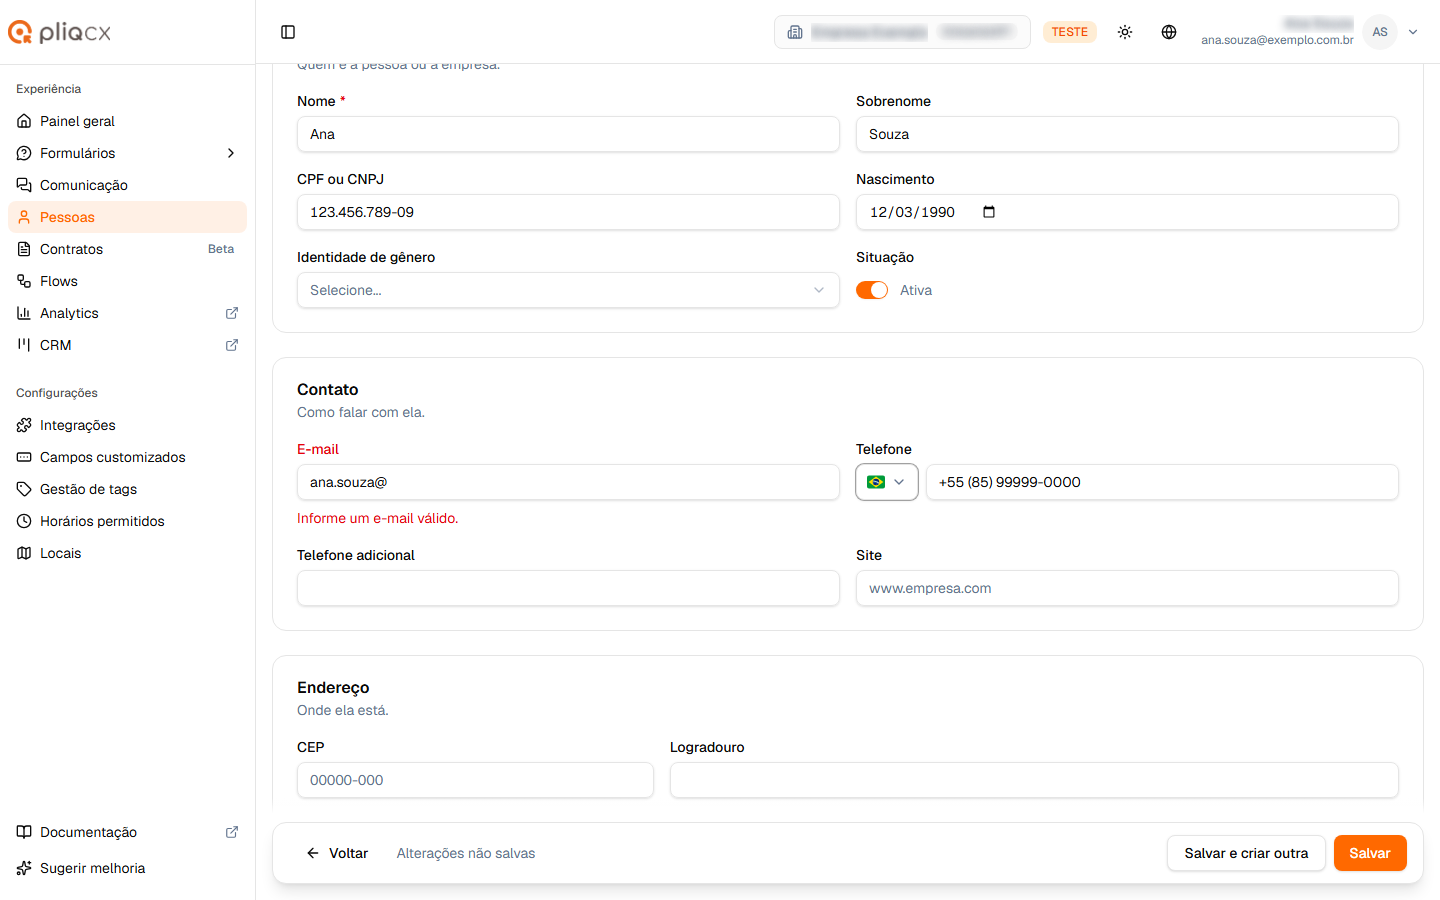Image resolution: width=1440 pixels, height=900 pixels.
Task: Open the user account menu chevron
Action: [x=1413, y=32]
